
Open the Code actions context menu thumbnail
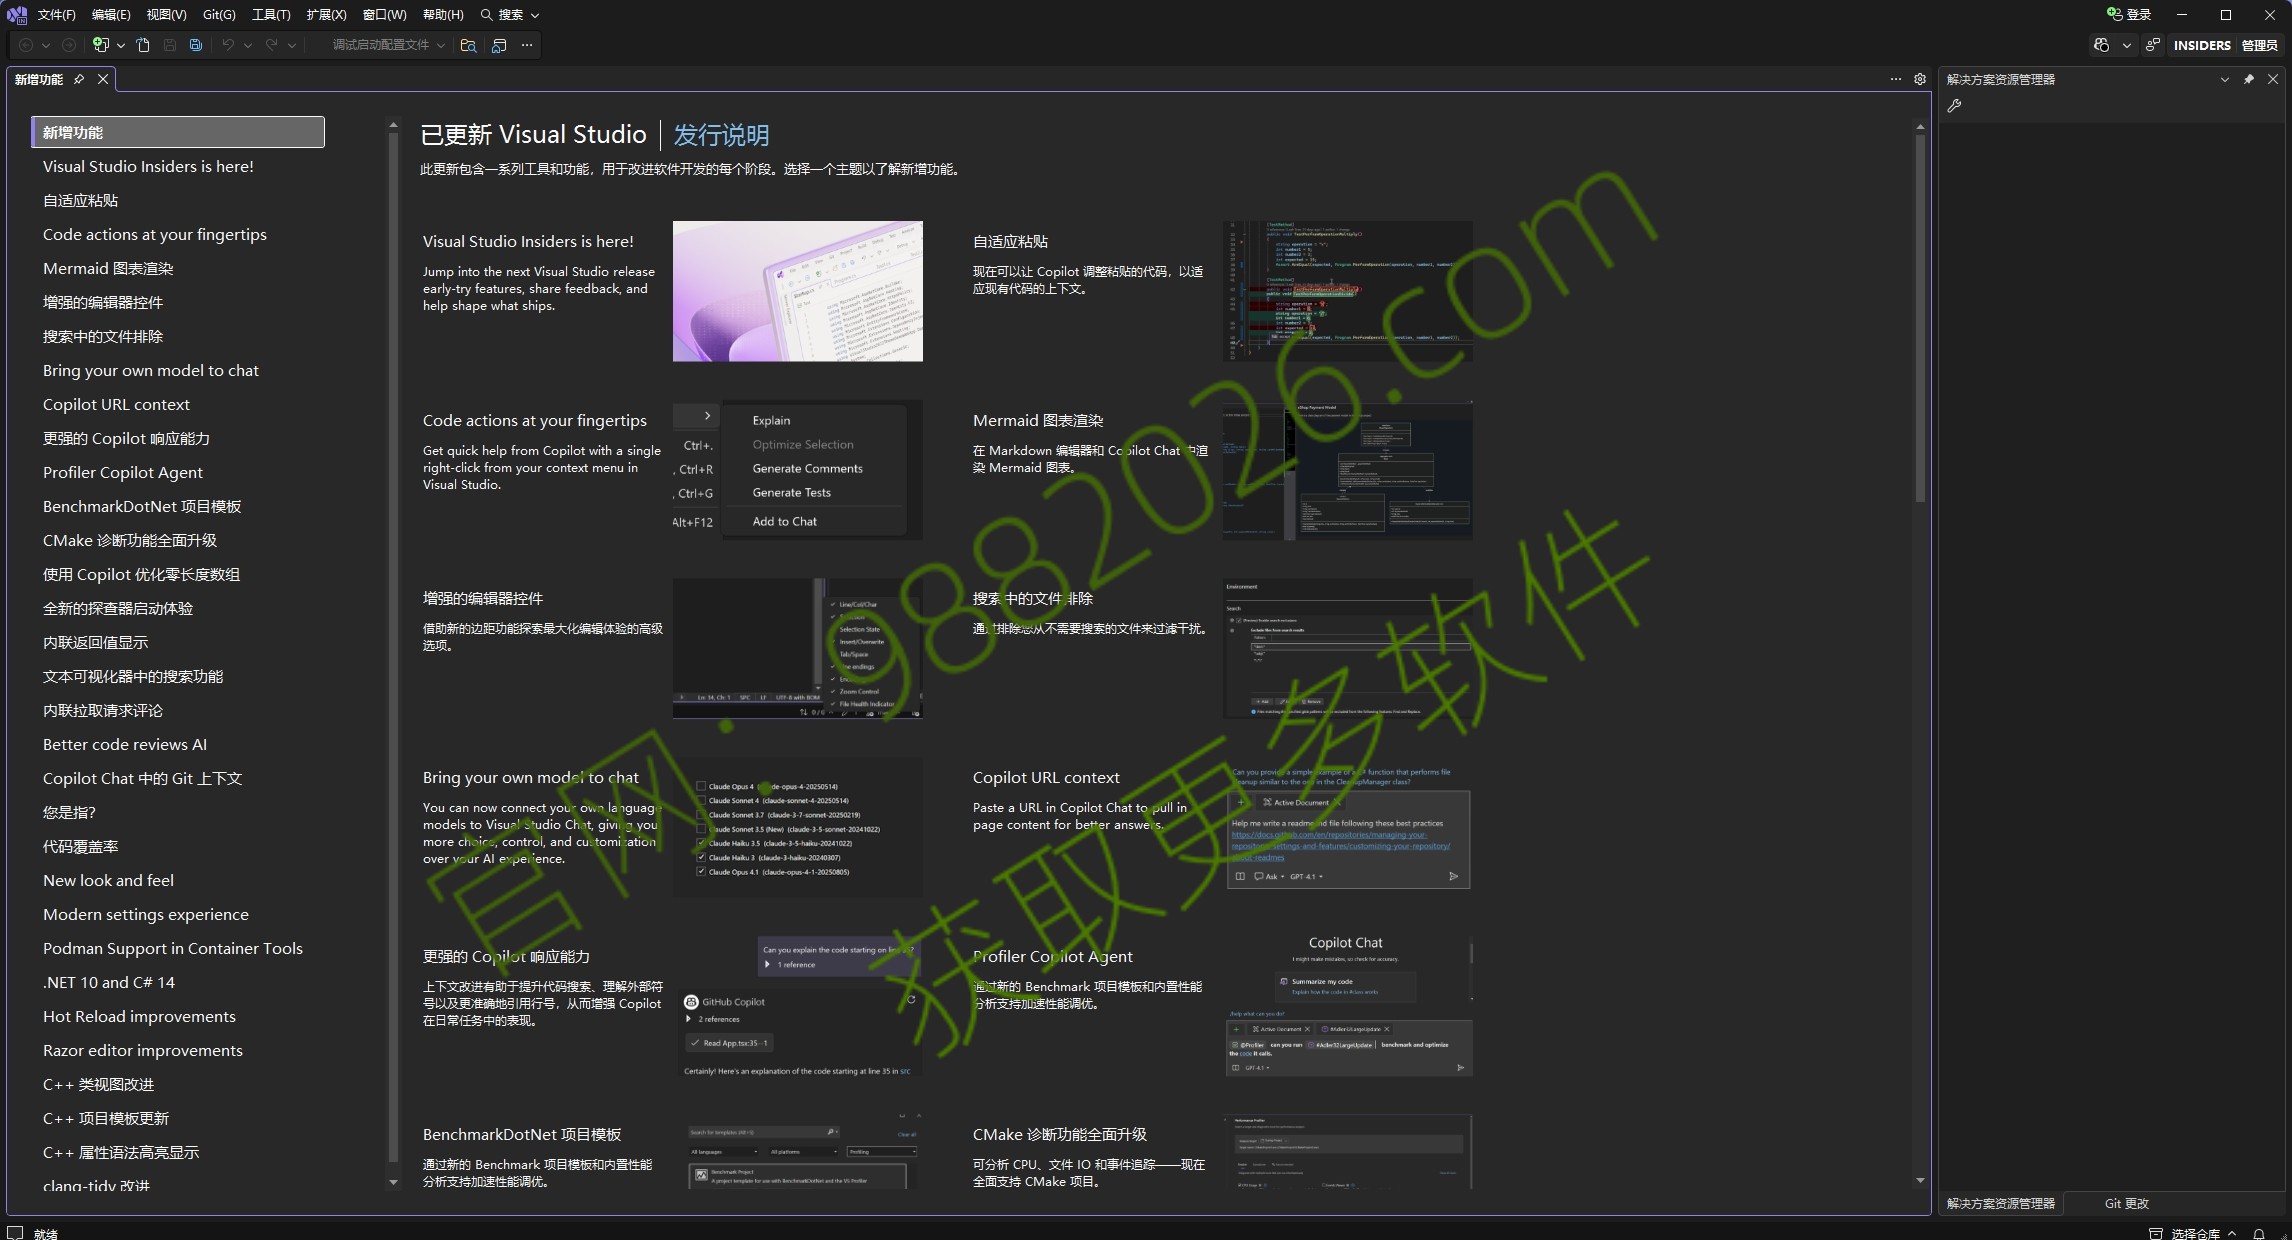coord(797,470)
